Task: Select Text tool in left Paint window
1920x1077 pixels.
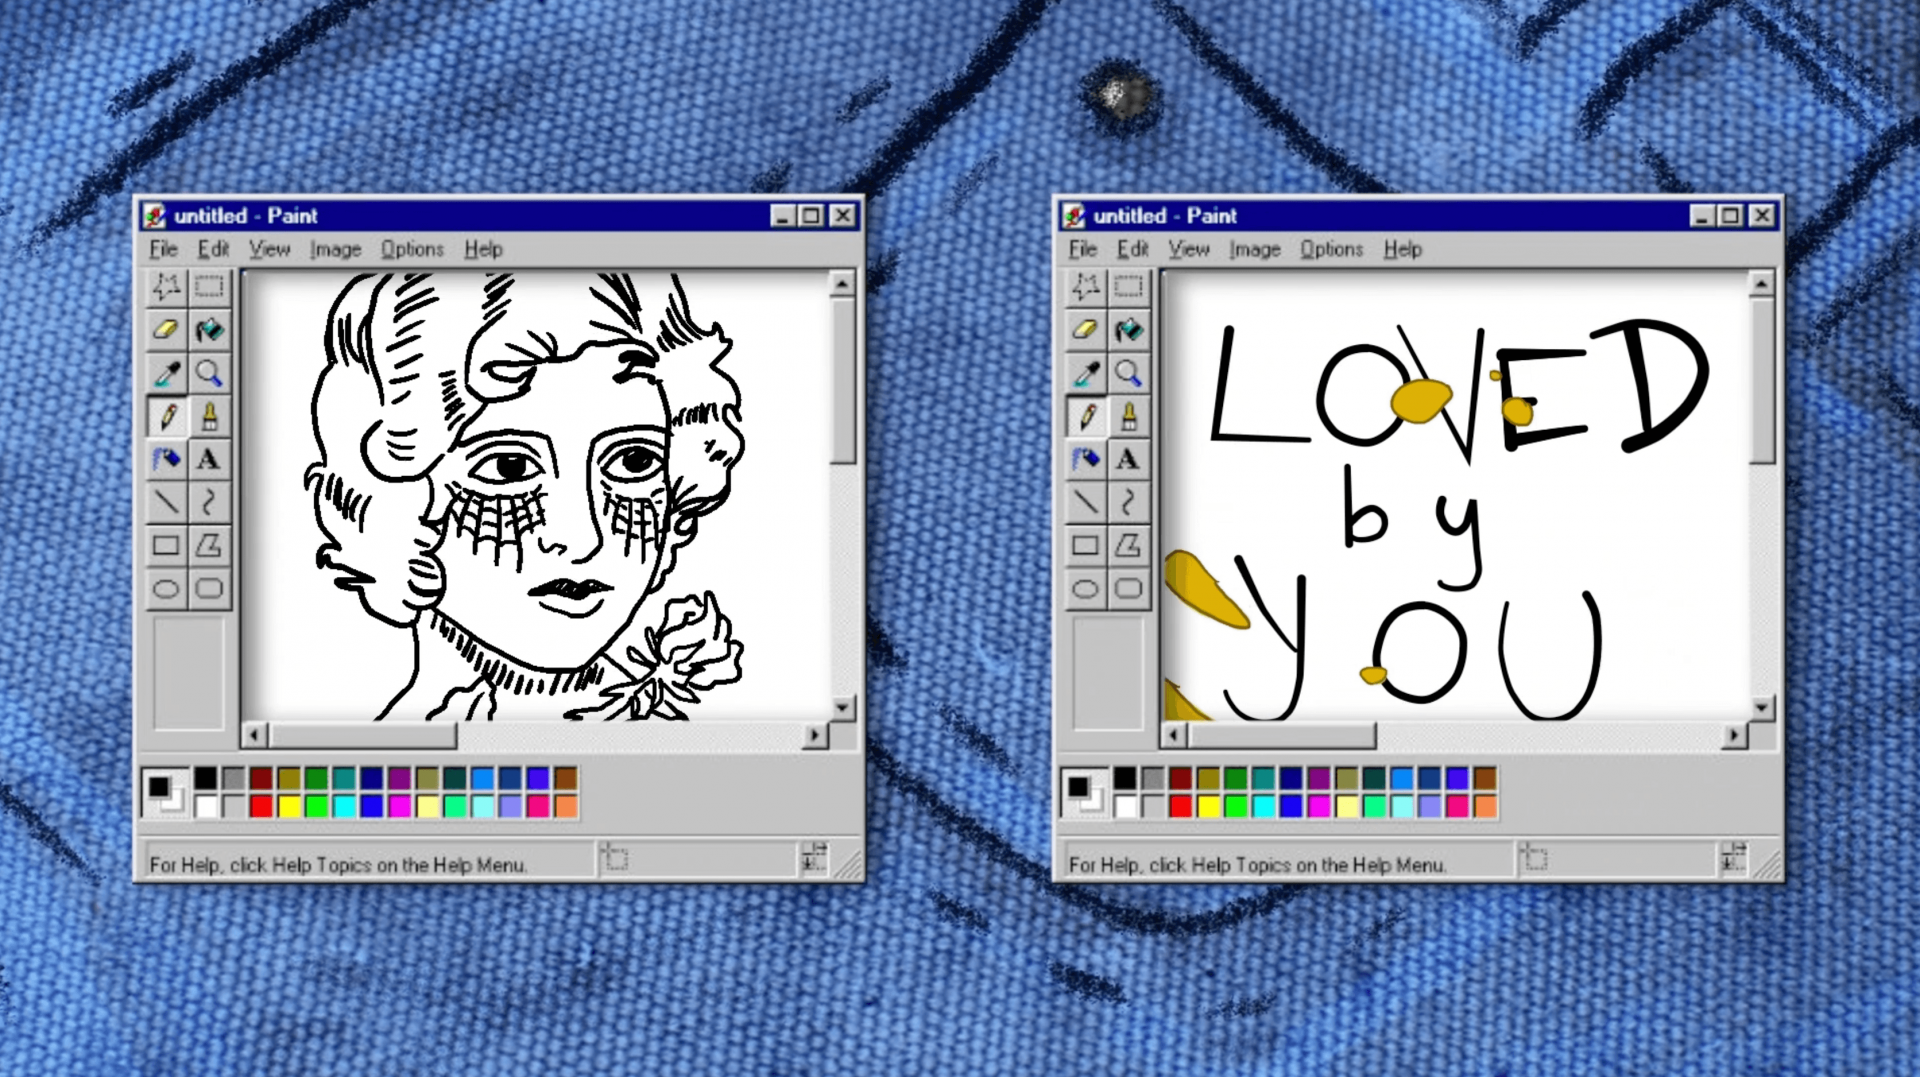Action: 209,460
